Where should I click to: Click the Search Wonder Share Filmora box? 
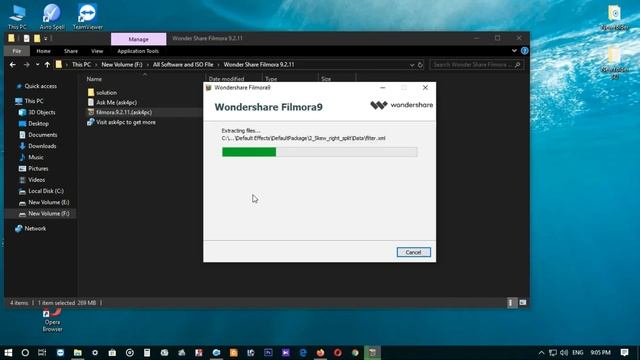(x=476, y=64)
